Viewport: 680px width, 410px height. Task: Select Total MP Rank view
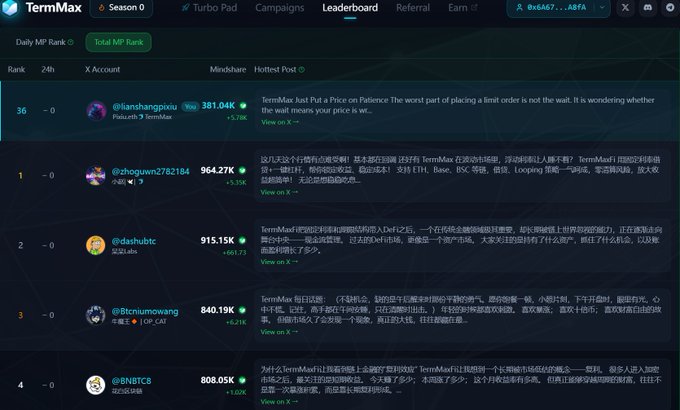pyautogui.click(x=118, y=42)
